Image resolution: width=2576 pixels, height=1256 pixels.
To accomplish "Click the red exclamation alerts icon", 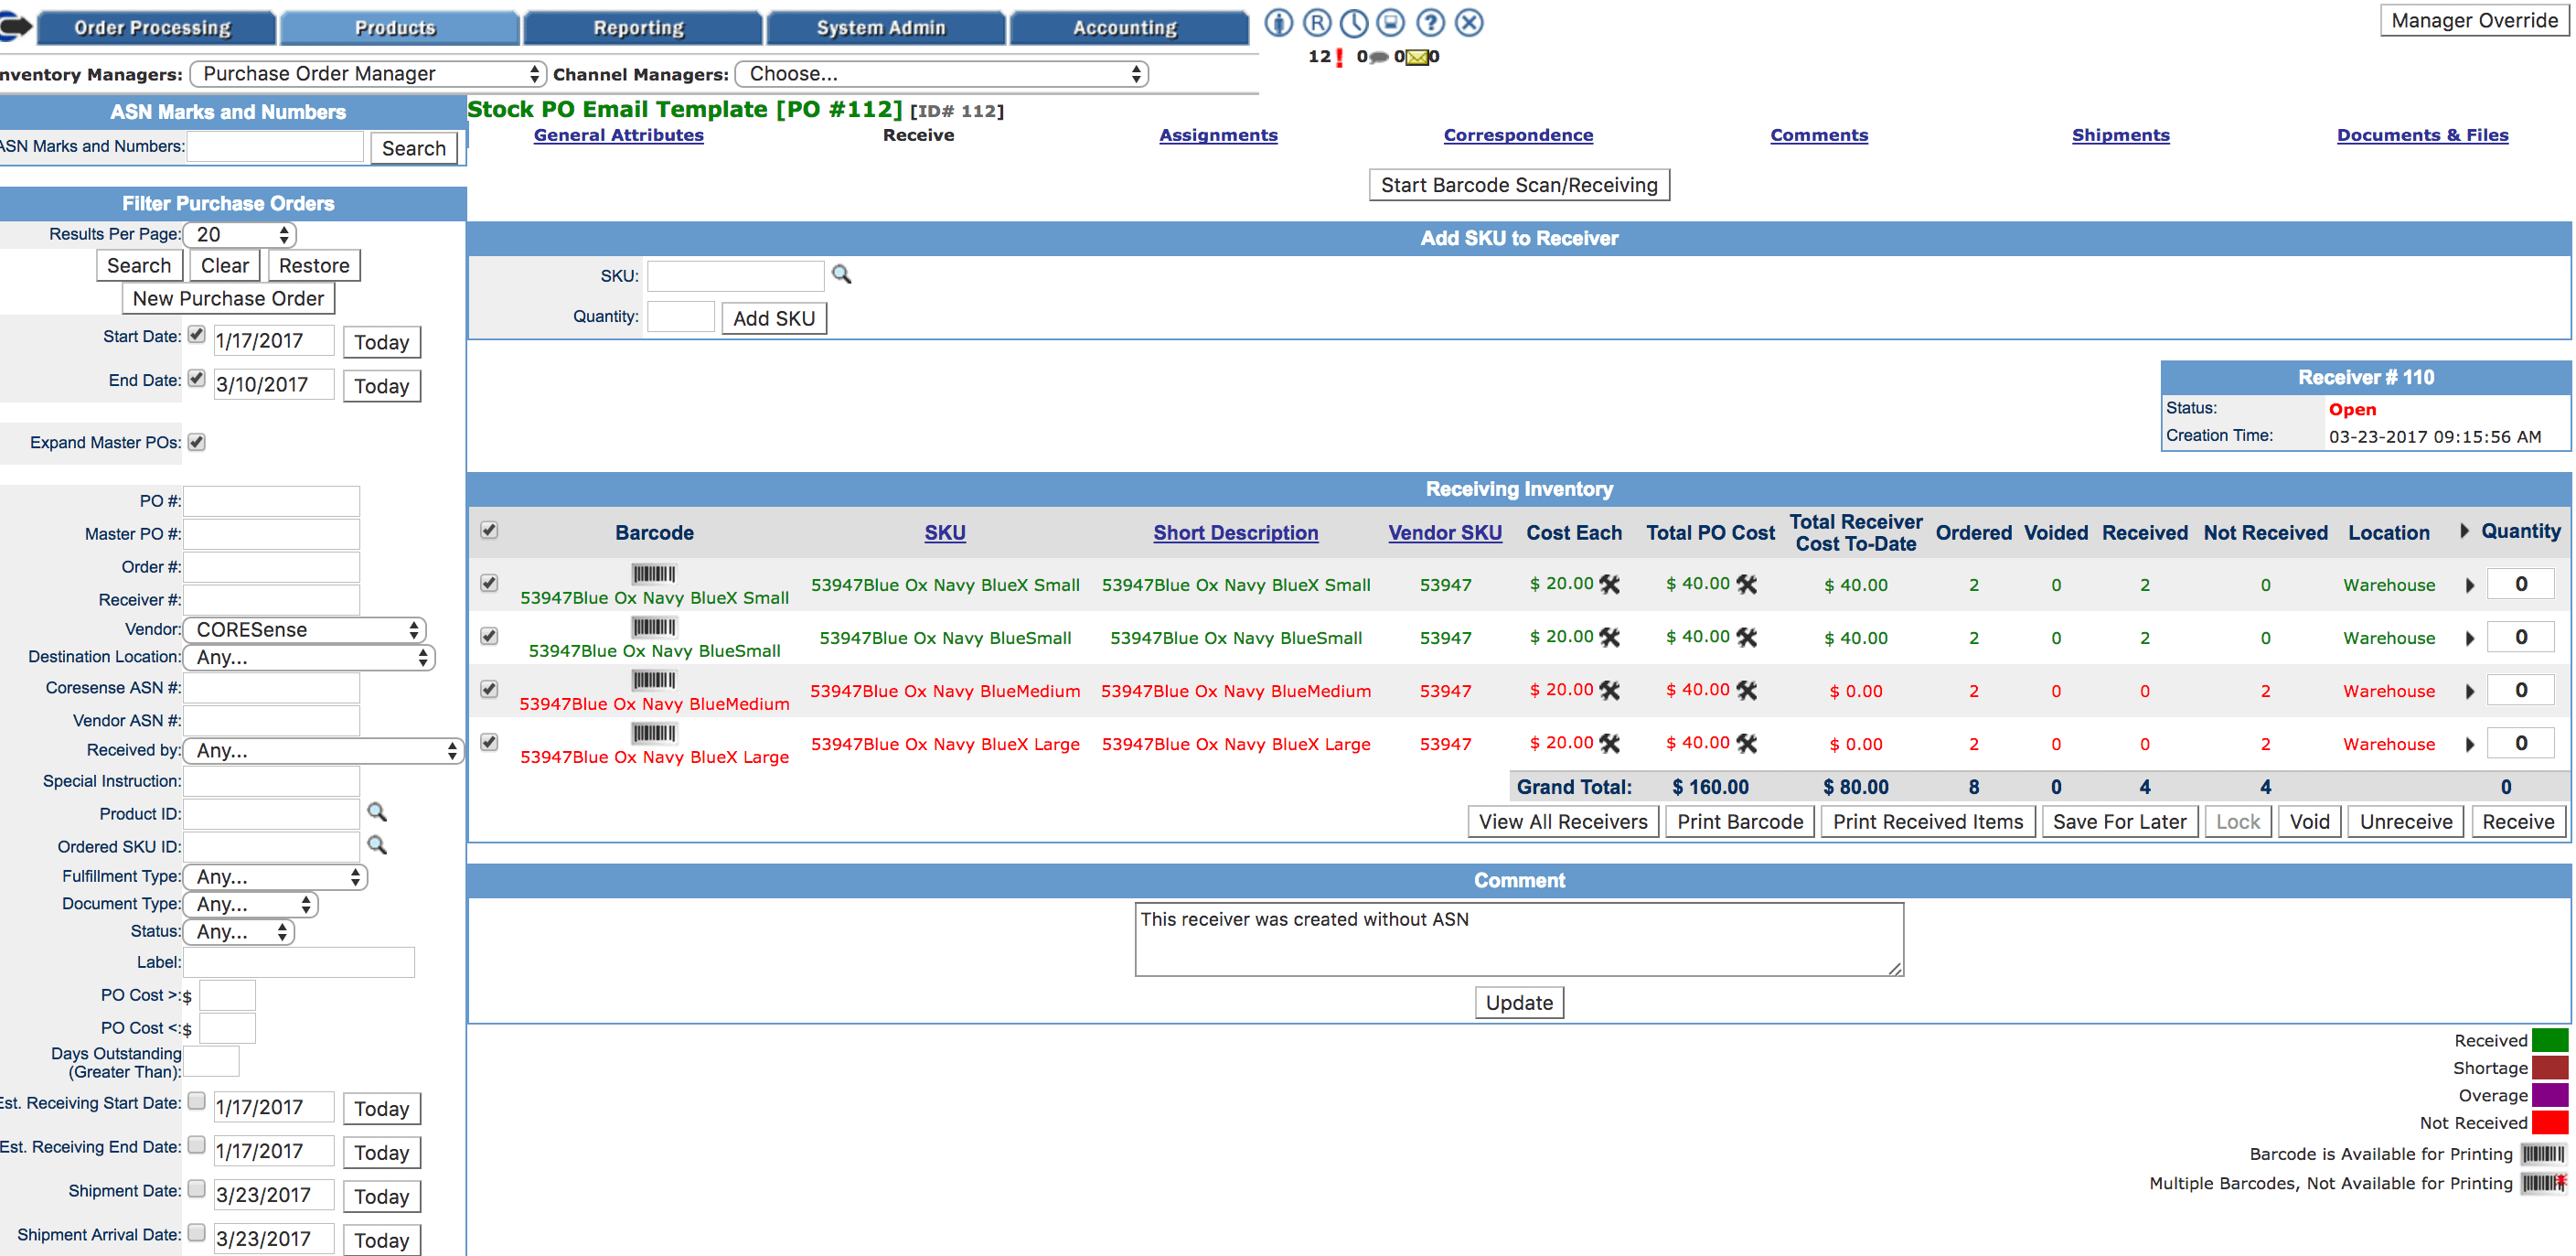I will (x=1339, y=57).
